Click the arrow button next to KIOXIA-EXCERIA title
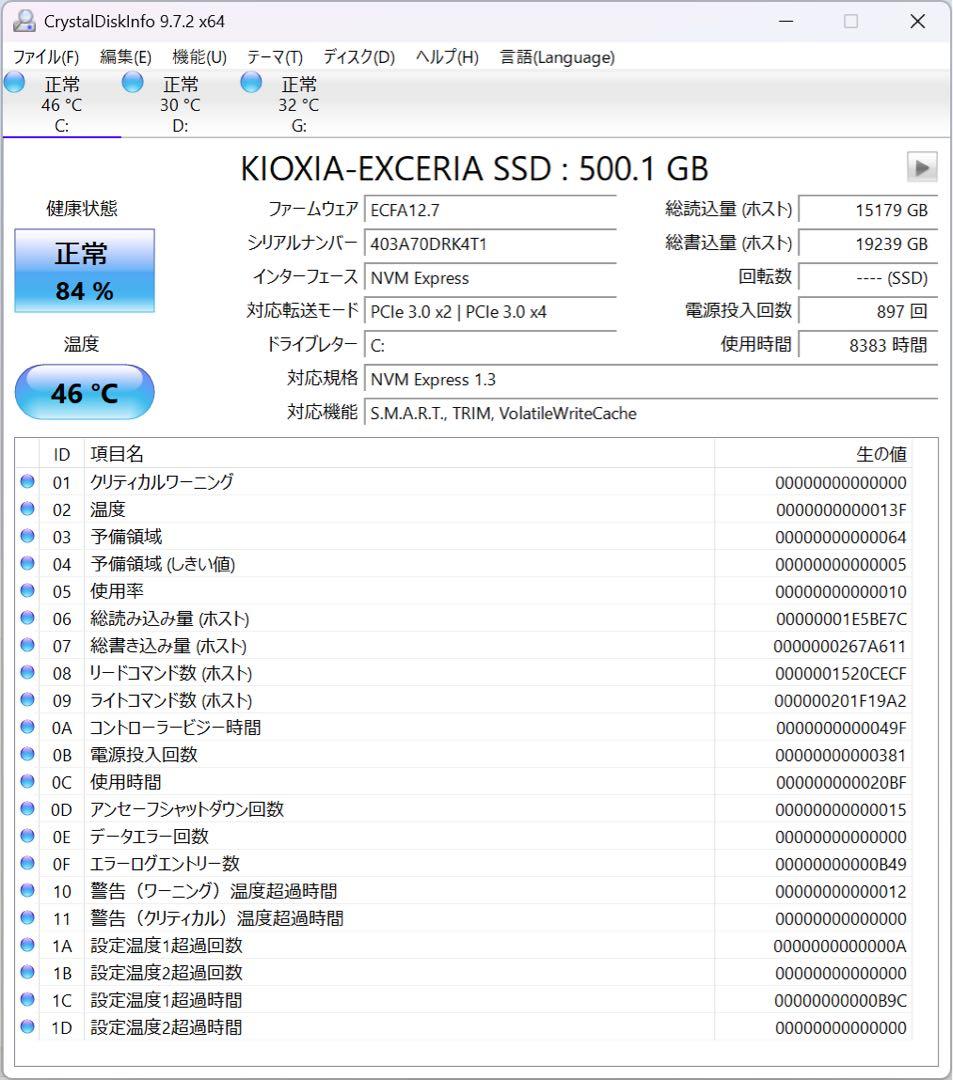The width and height of the screenshot is (953, 1080). 921,168
